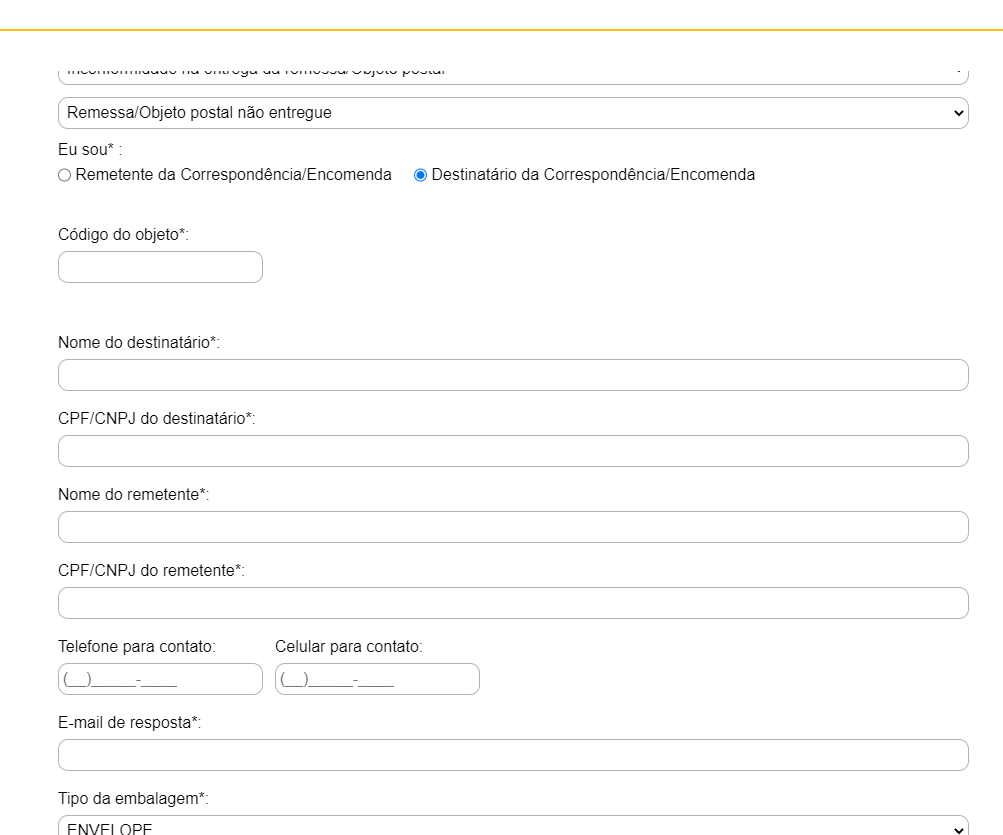Click the 'Tipo da embalagem*:' label
Viewport: 1003px width, 835px height.
(x=133, y=799)
